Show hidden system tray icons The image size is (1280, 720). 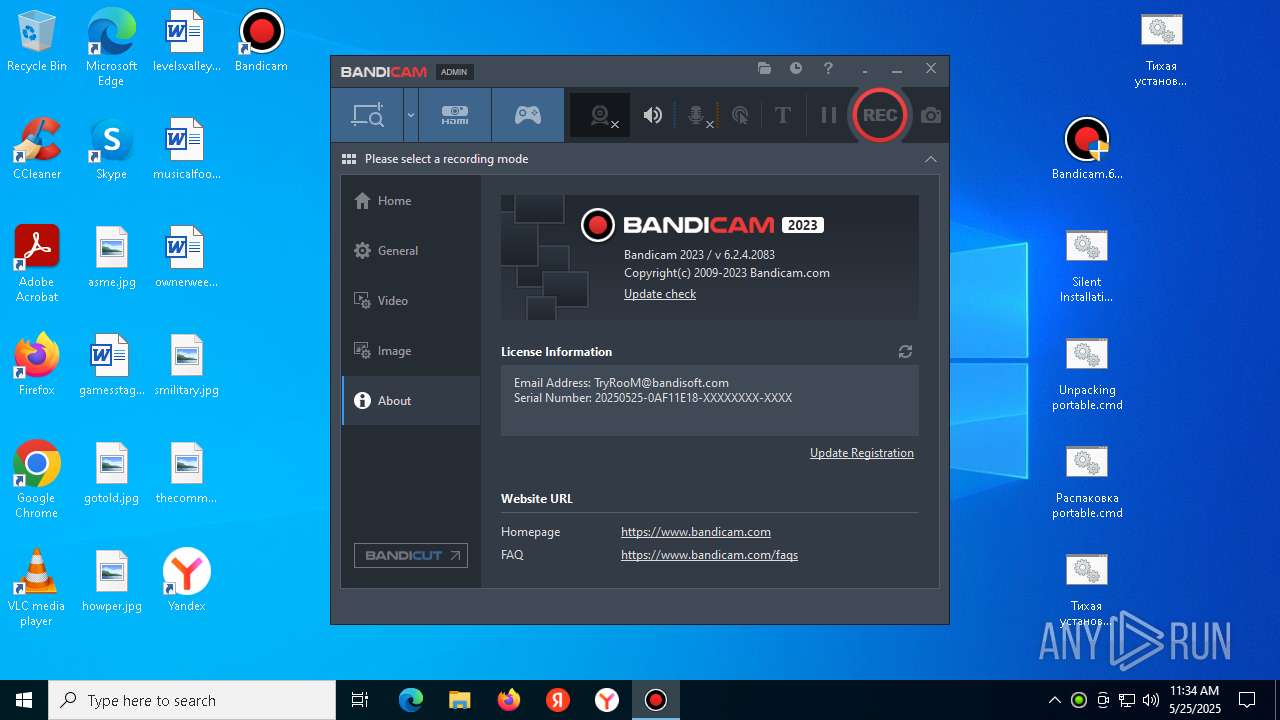[x=1054, y=700]
